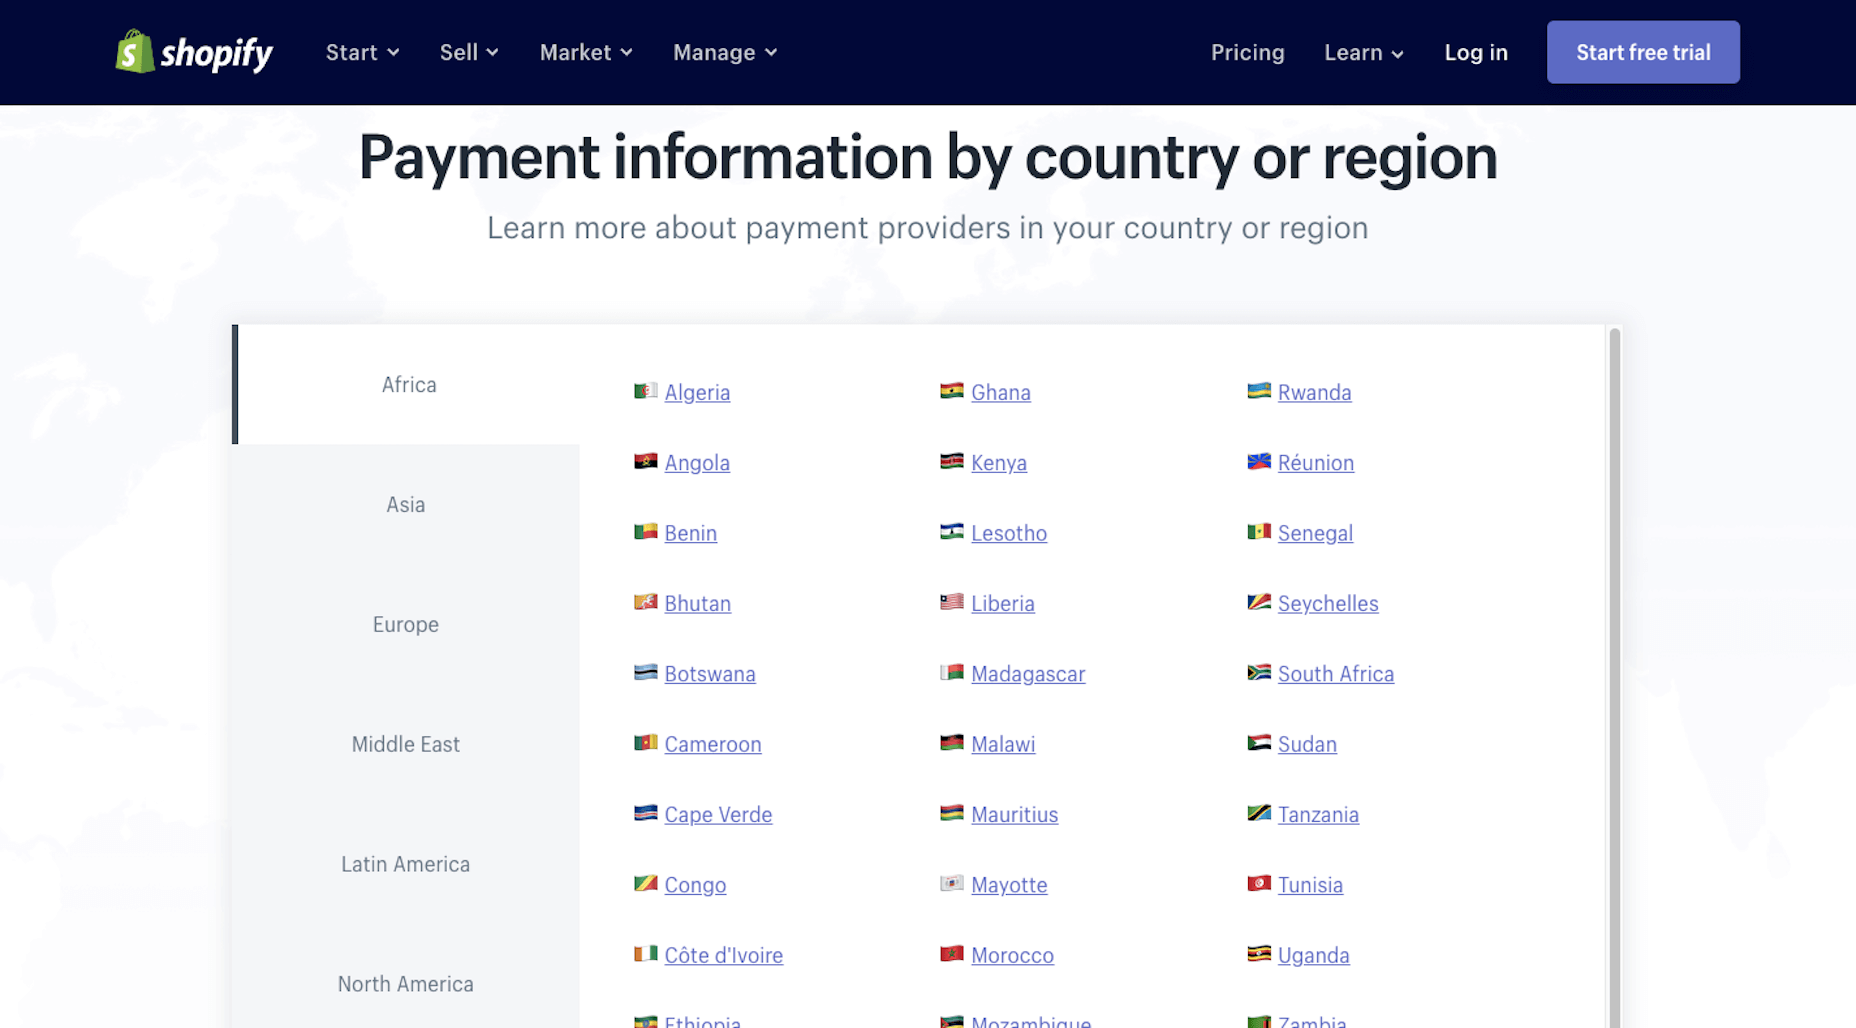Click the Lesotho flag icon

pyautogui.click(x=952, y=531)
